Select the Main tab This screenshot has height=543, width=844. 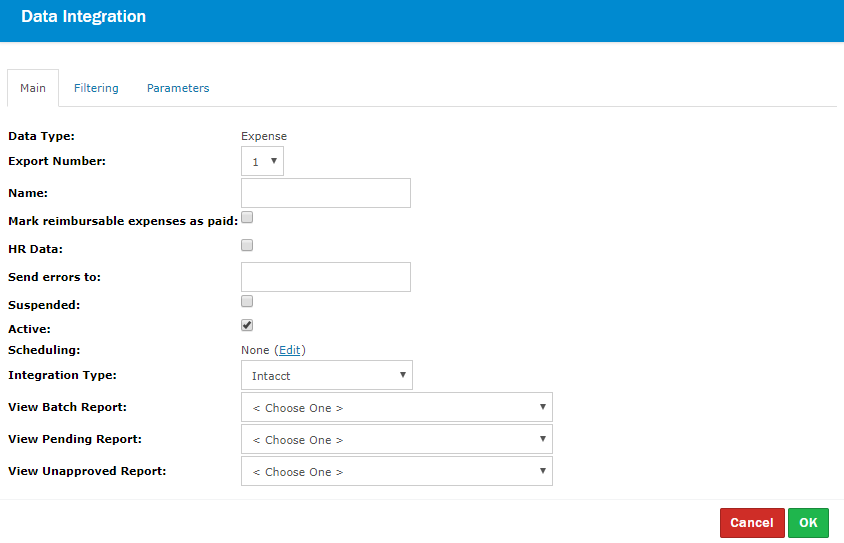pyautogui.click(x=33, y=88)
